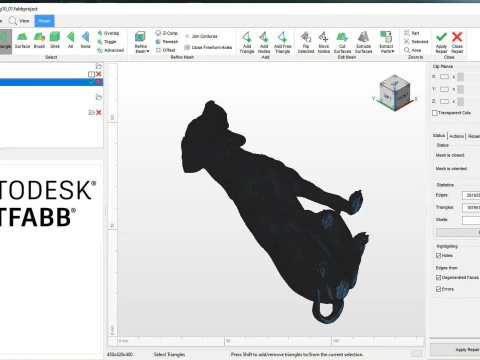Uncheck the Degenerated Faces checkbox
Viewport: 480px width, 360px height.
[439, 277]
